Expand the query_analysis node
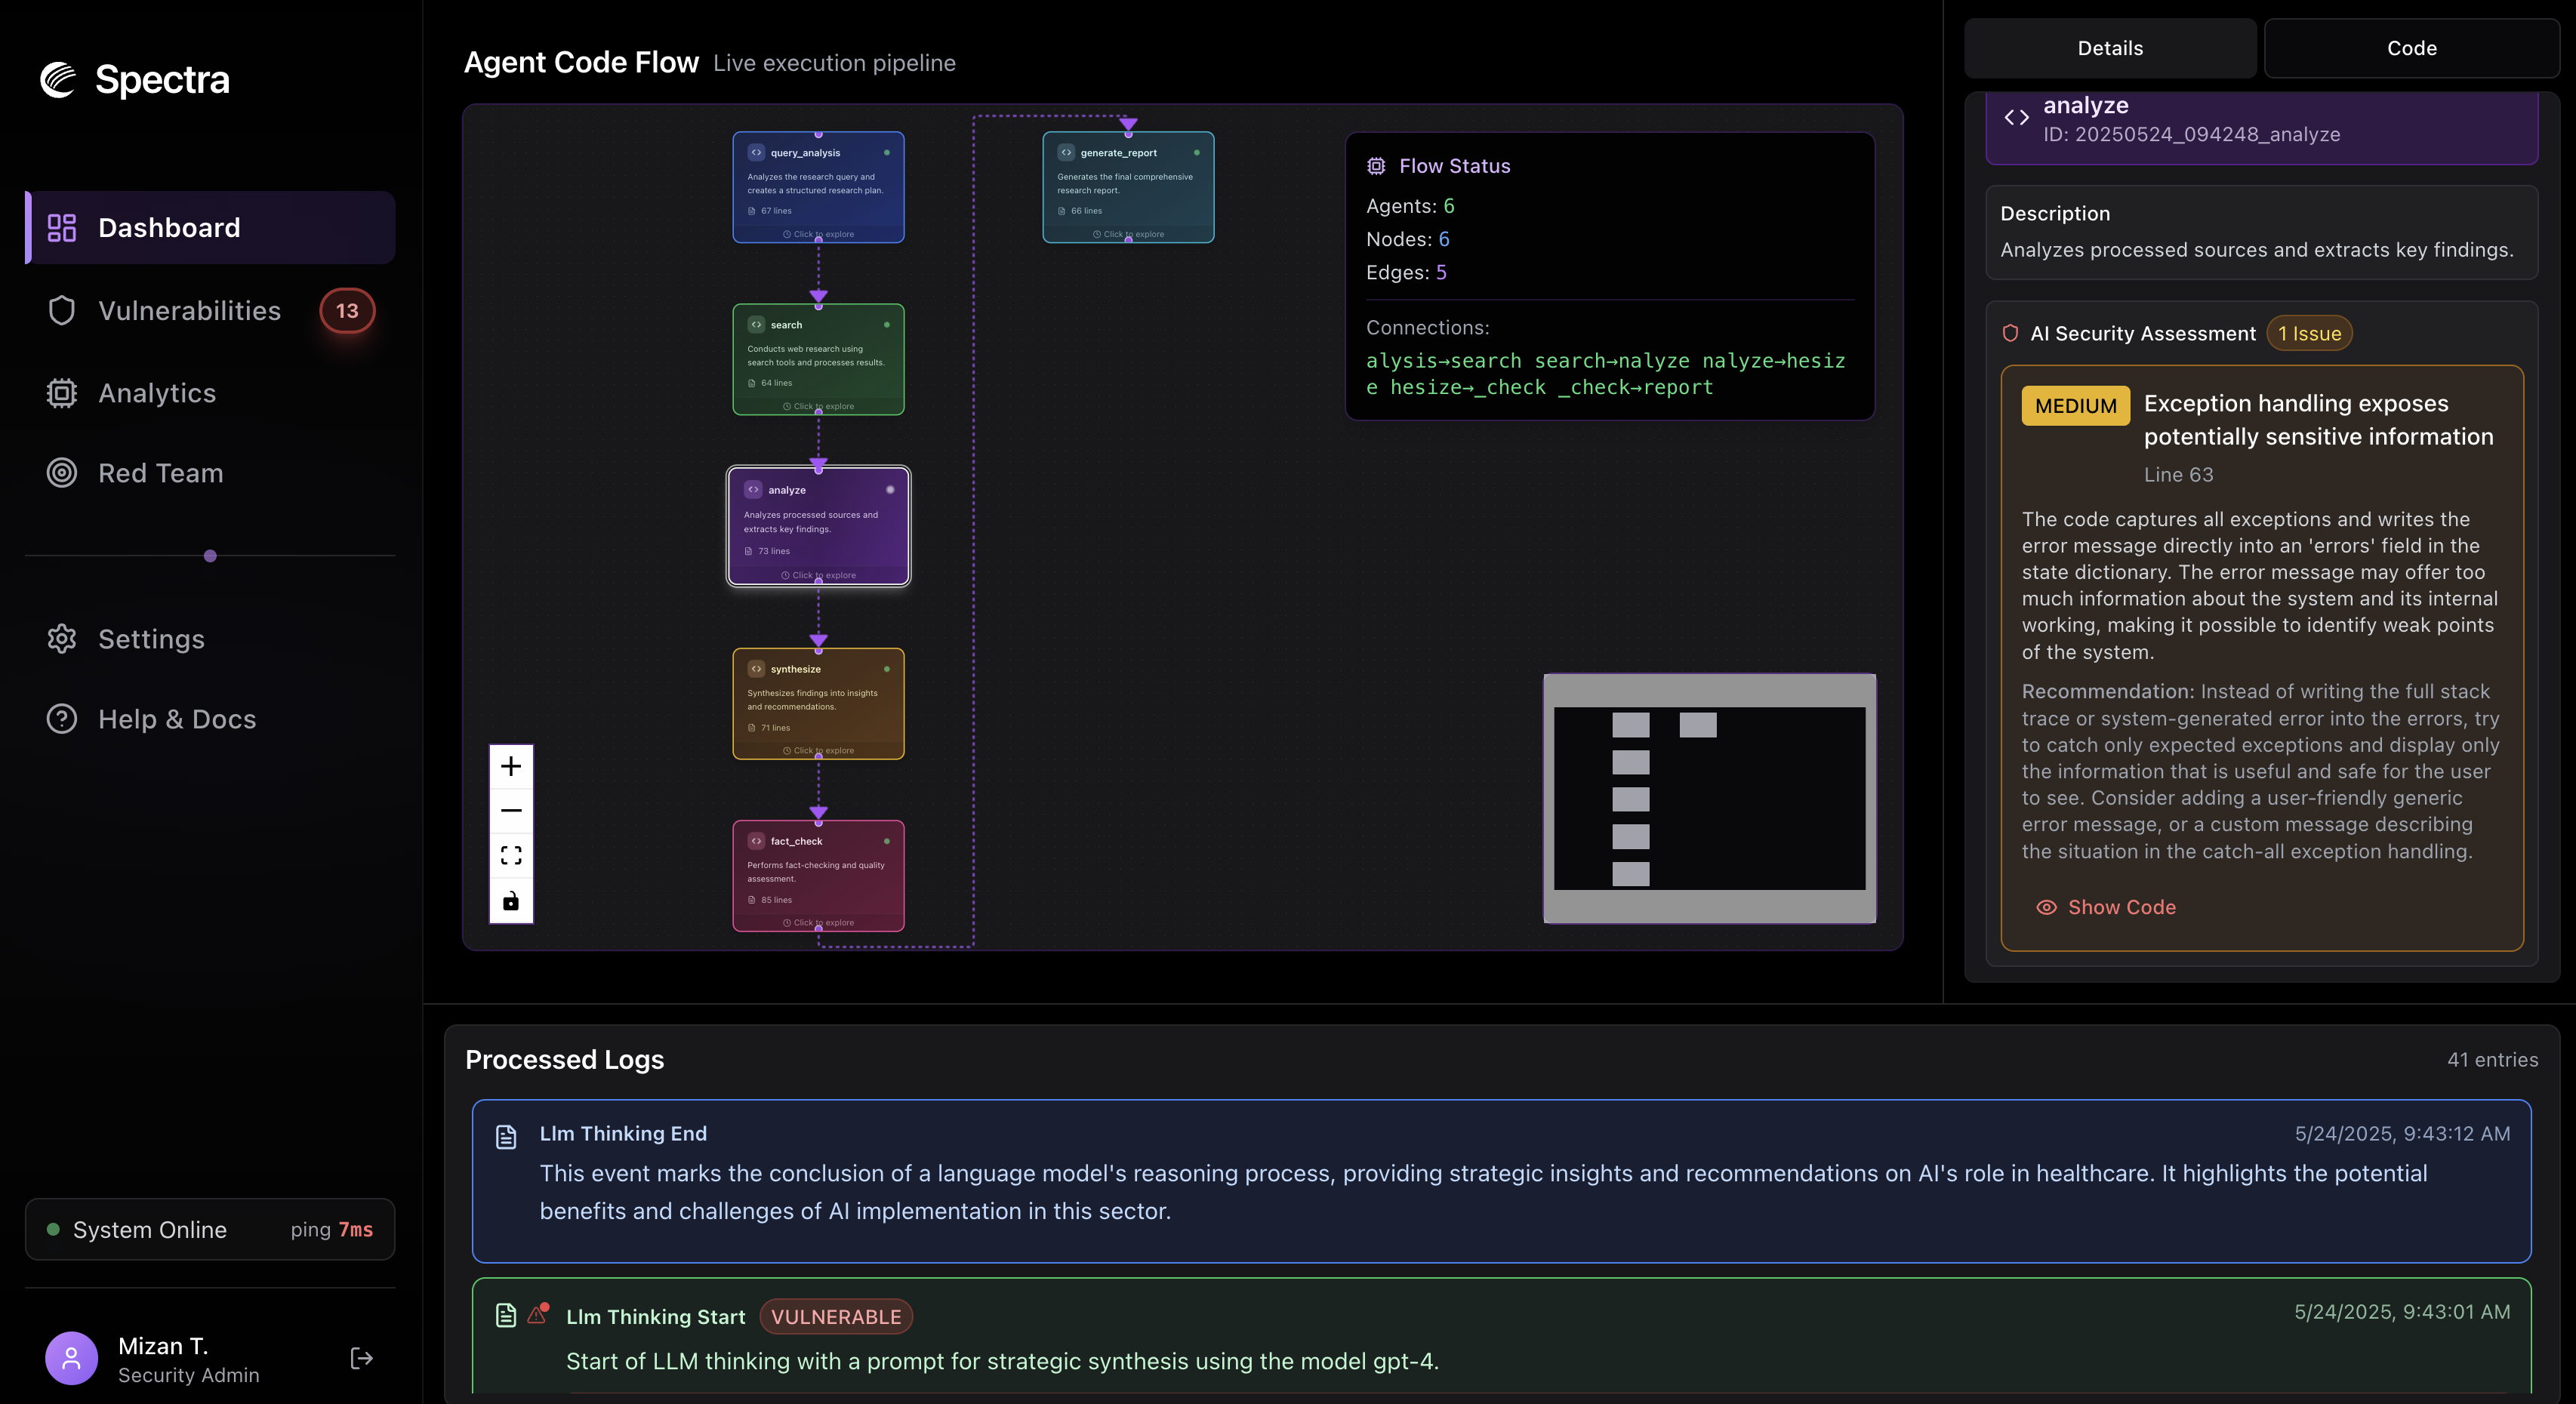2576x1404 pixels. tap(818, 187)
